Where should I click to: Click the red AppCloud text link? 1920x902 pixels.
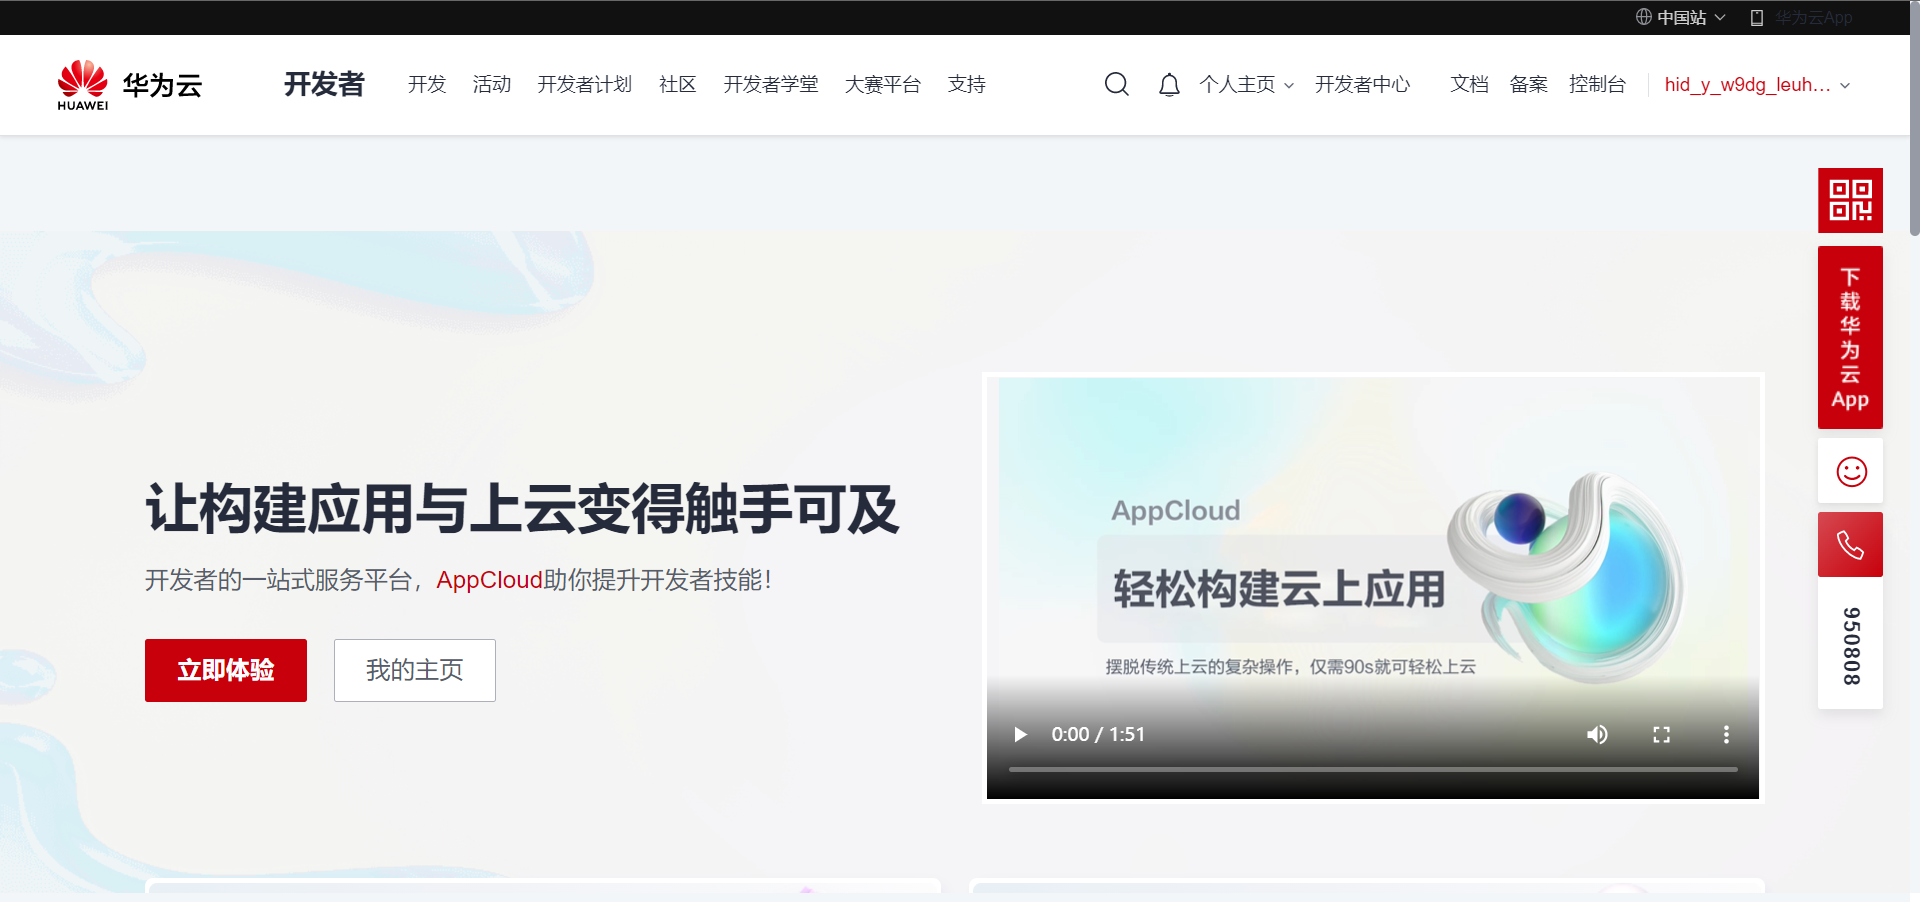tap(489, 580)
